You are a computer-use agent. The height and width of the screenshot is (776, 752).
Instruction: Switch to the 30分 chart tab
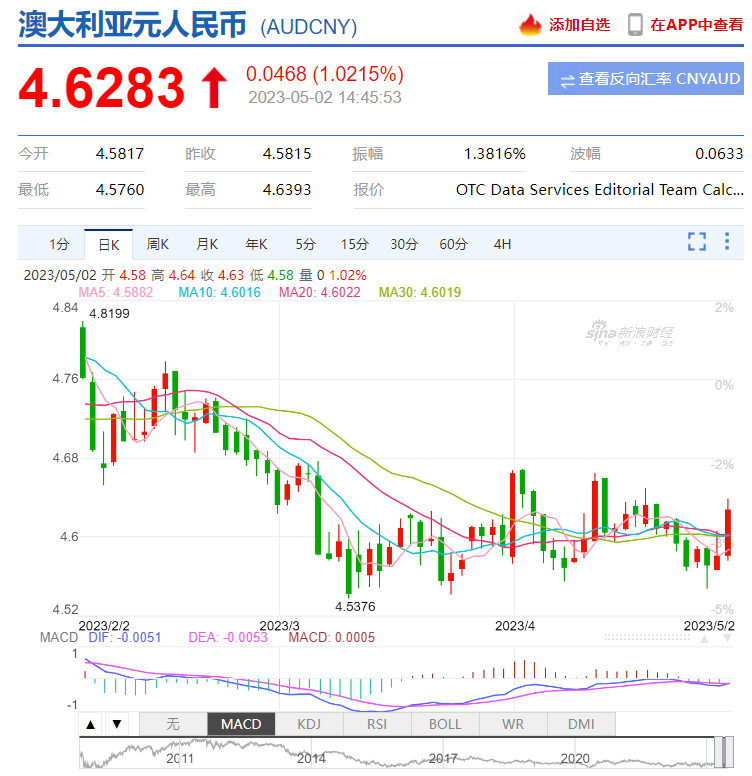(404, 244)
